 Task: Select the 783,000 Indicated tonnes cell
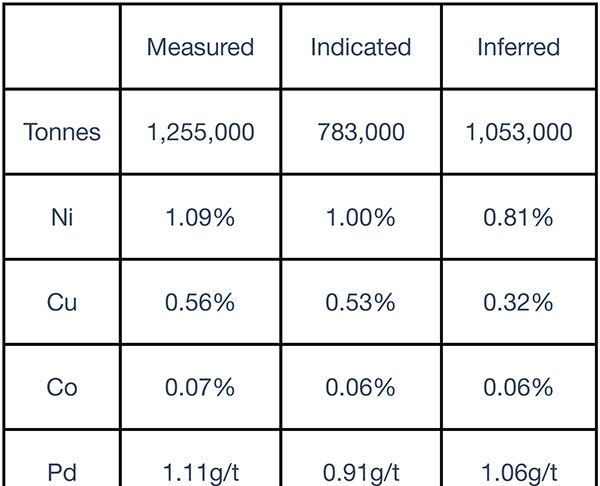click(360, 132)
